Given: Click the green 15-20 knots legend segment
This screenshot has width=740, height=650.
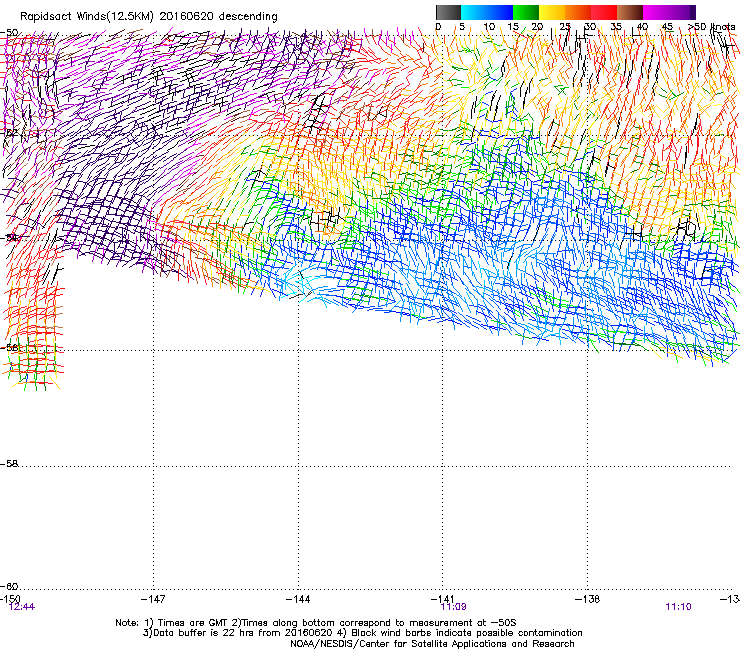Looking at the screenshot, I should click(x=526, y=12).
